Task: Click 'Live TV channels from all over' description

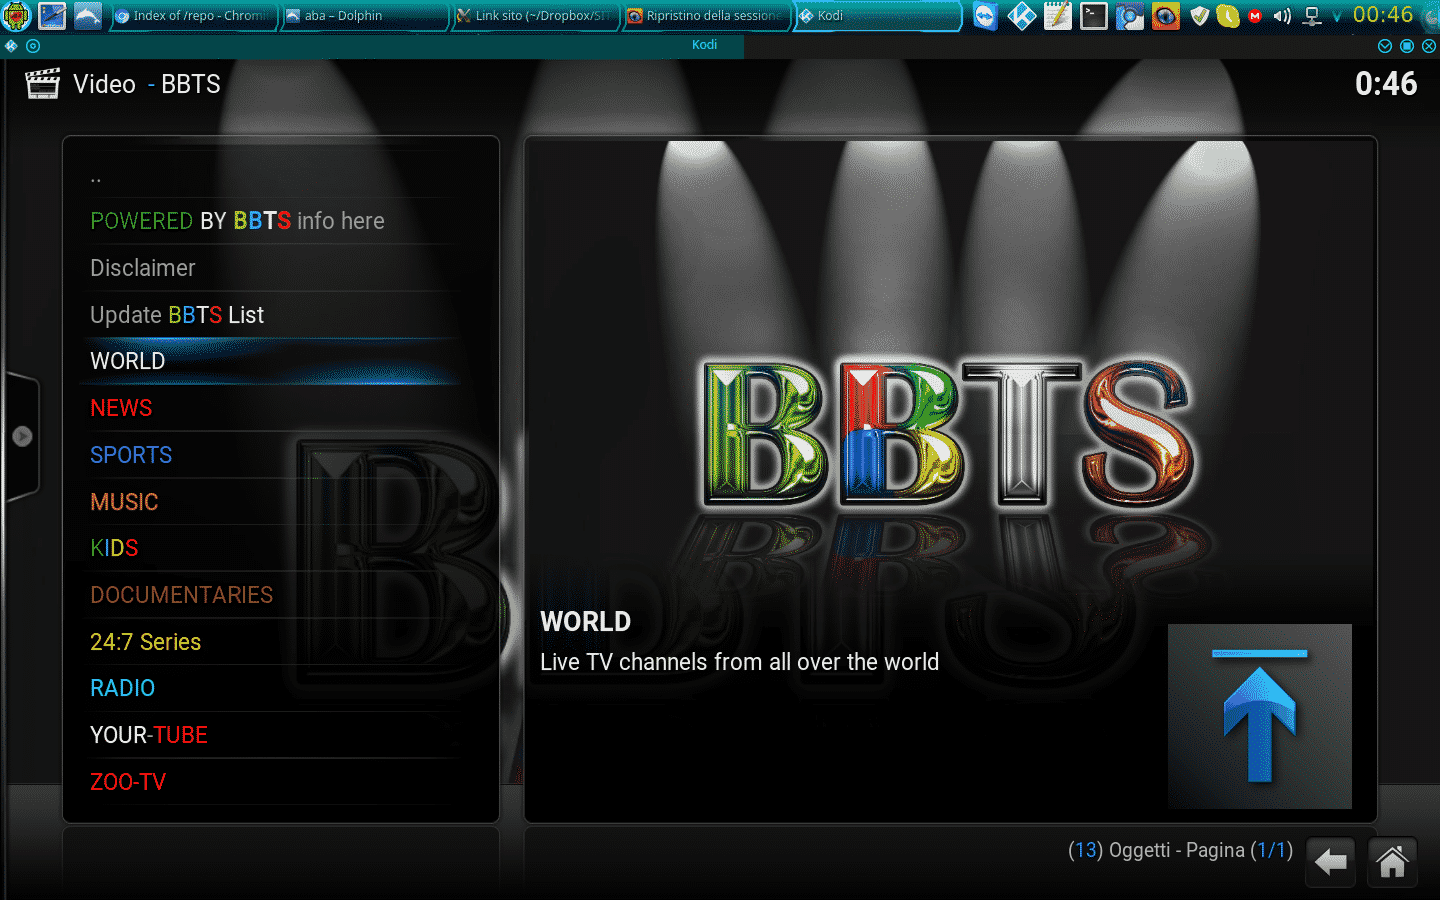Action: pyautogui.click(x=739, y=662)
